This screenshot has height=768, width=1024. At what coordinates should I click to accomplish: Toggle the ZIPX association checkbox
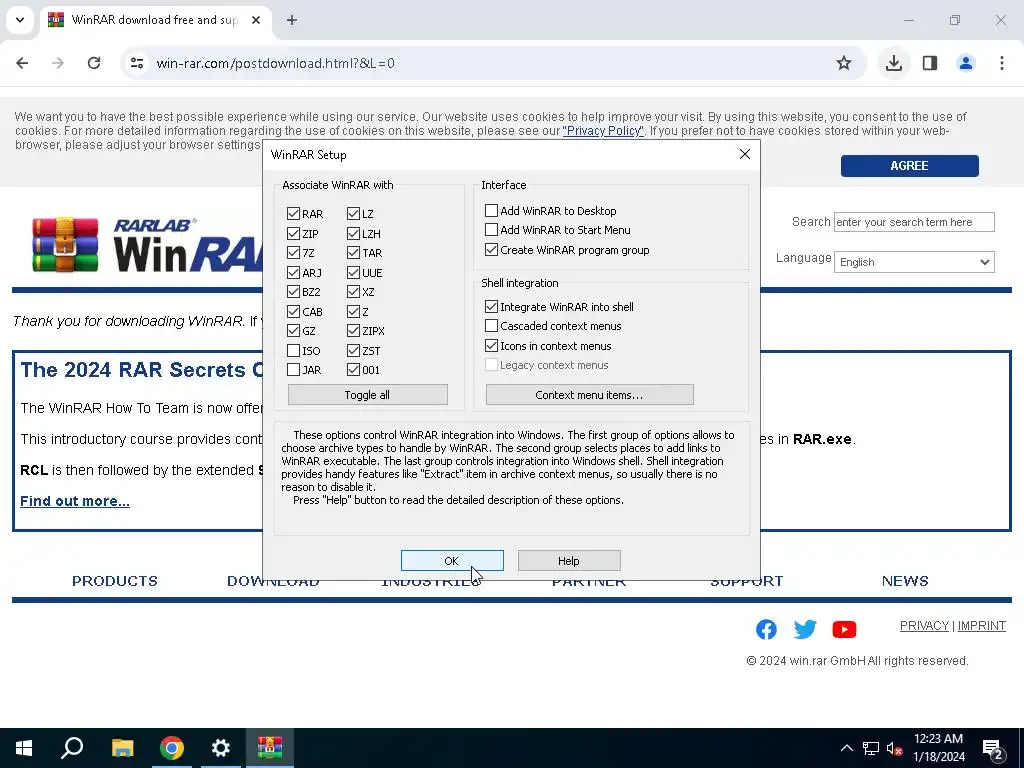point(353,331)
